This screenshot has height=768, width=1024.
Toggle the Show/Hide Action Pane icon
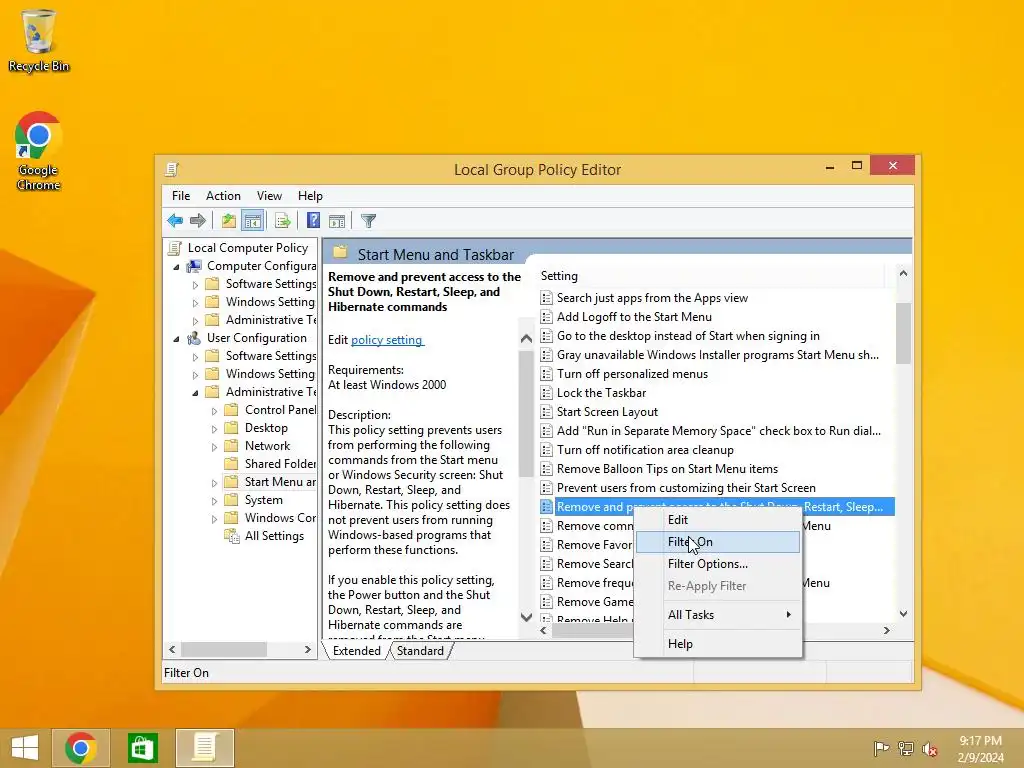pyautogui.click(x=337, y=221)
